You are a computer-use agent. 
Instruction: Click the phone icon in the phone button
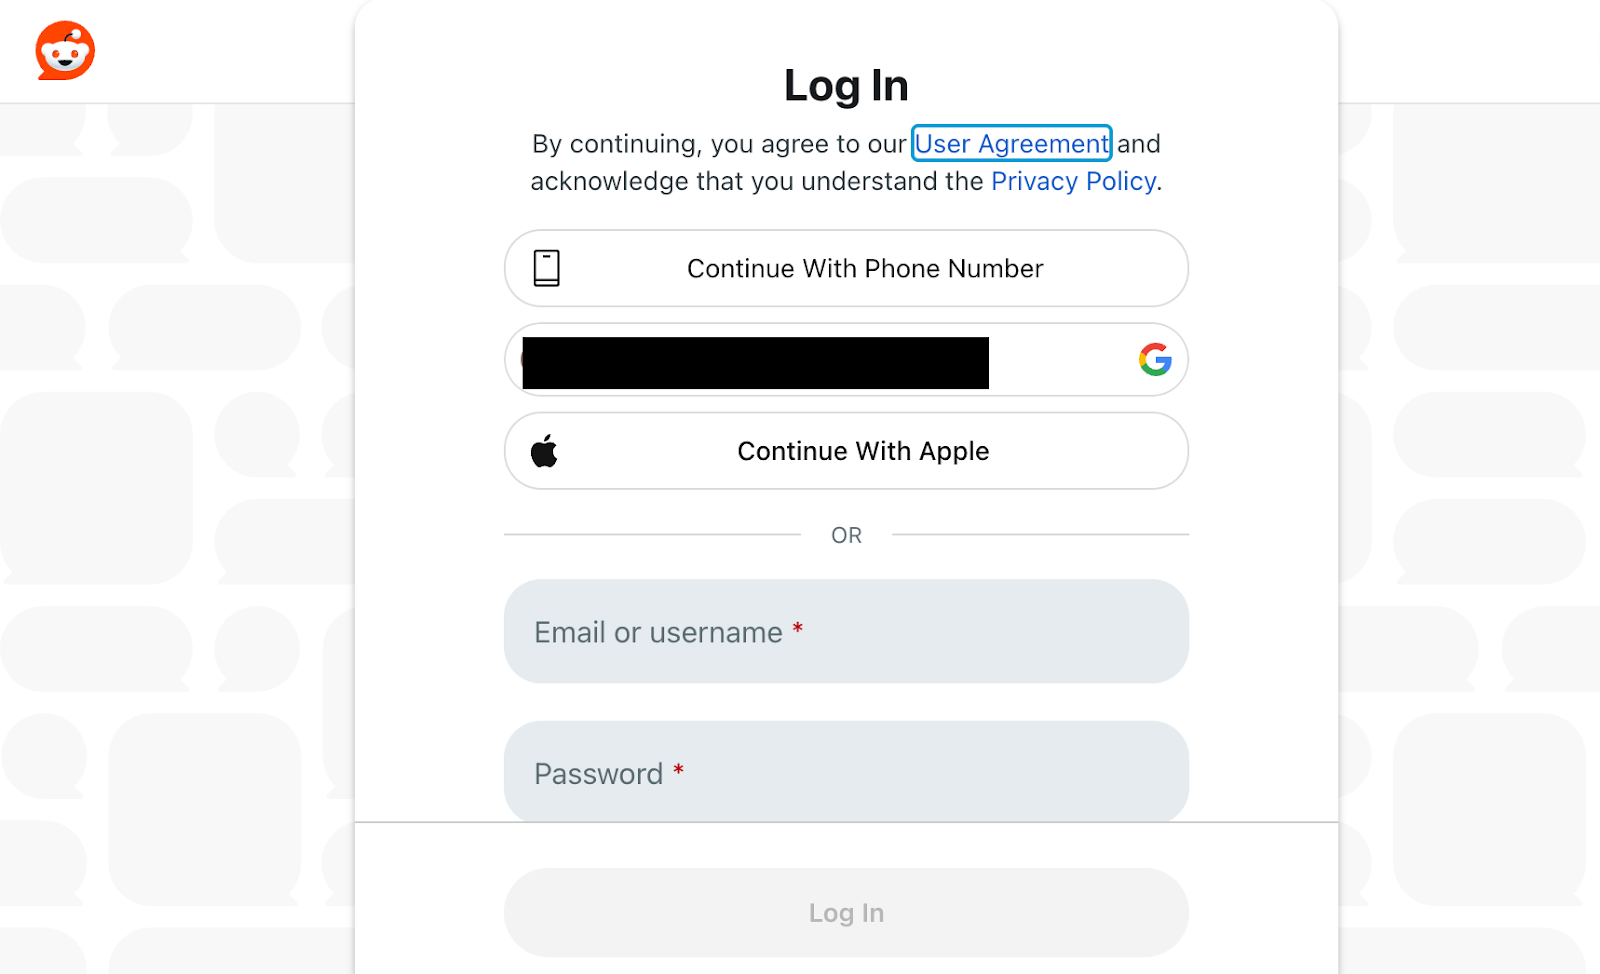pyautogui.click(x=546, y=268)
